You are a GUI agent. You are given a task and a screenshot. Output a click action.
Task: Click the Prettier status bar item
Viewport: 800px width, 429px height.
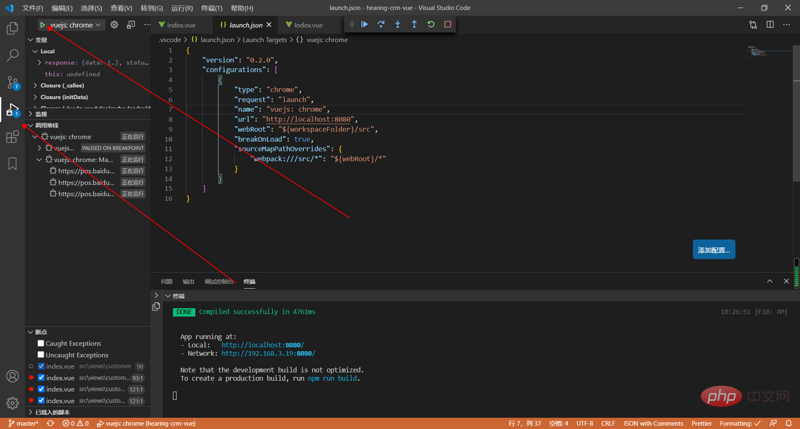tap(702, 423)
